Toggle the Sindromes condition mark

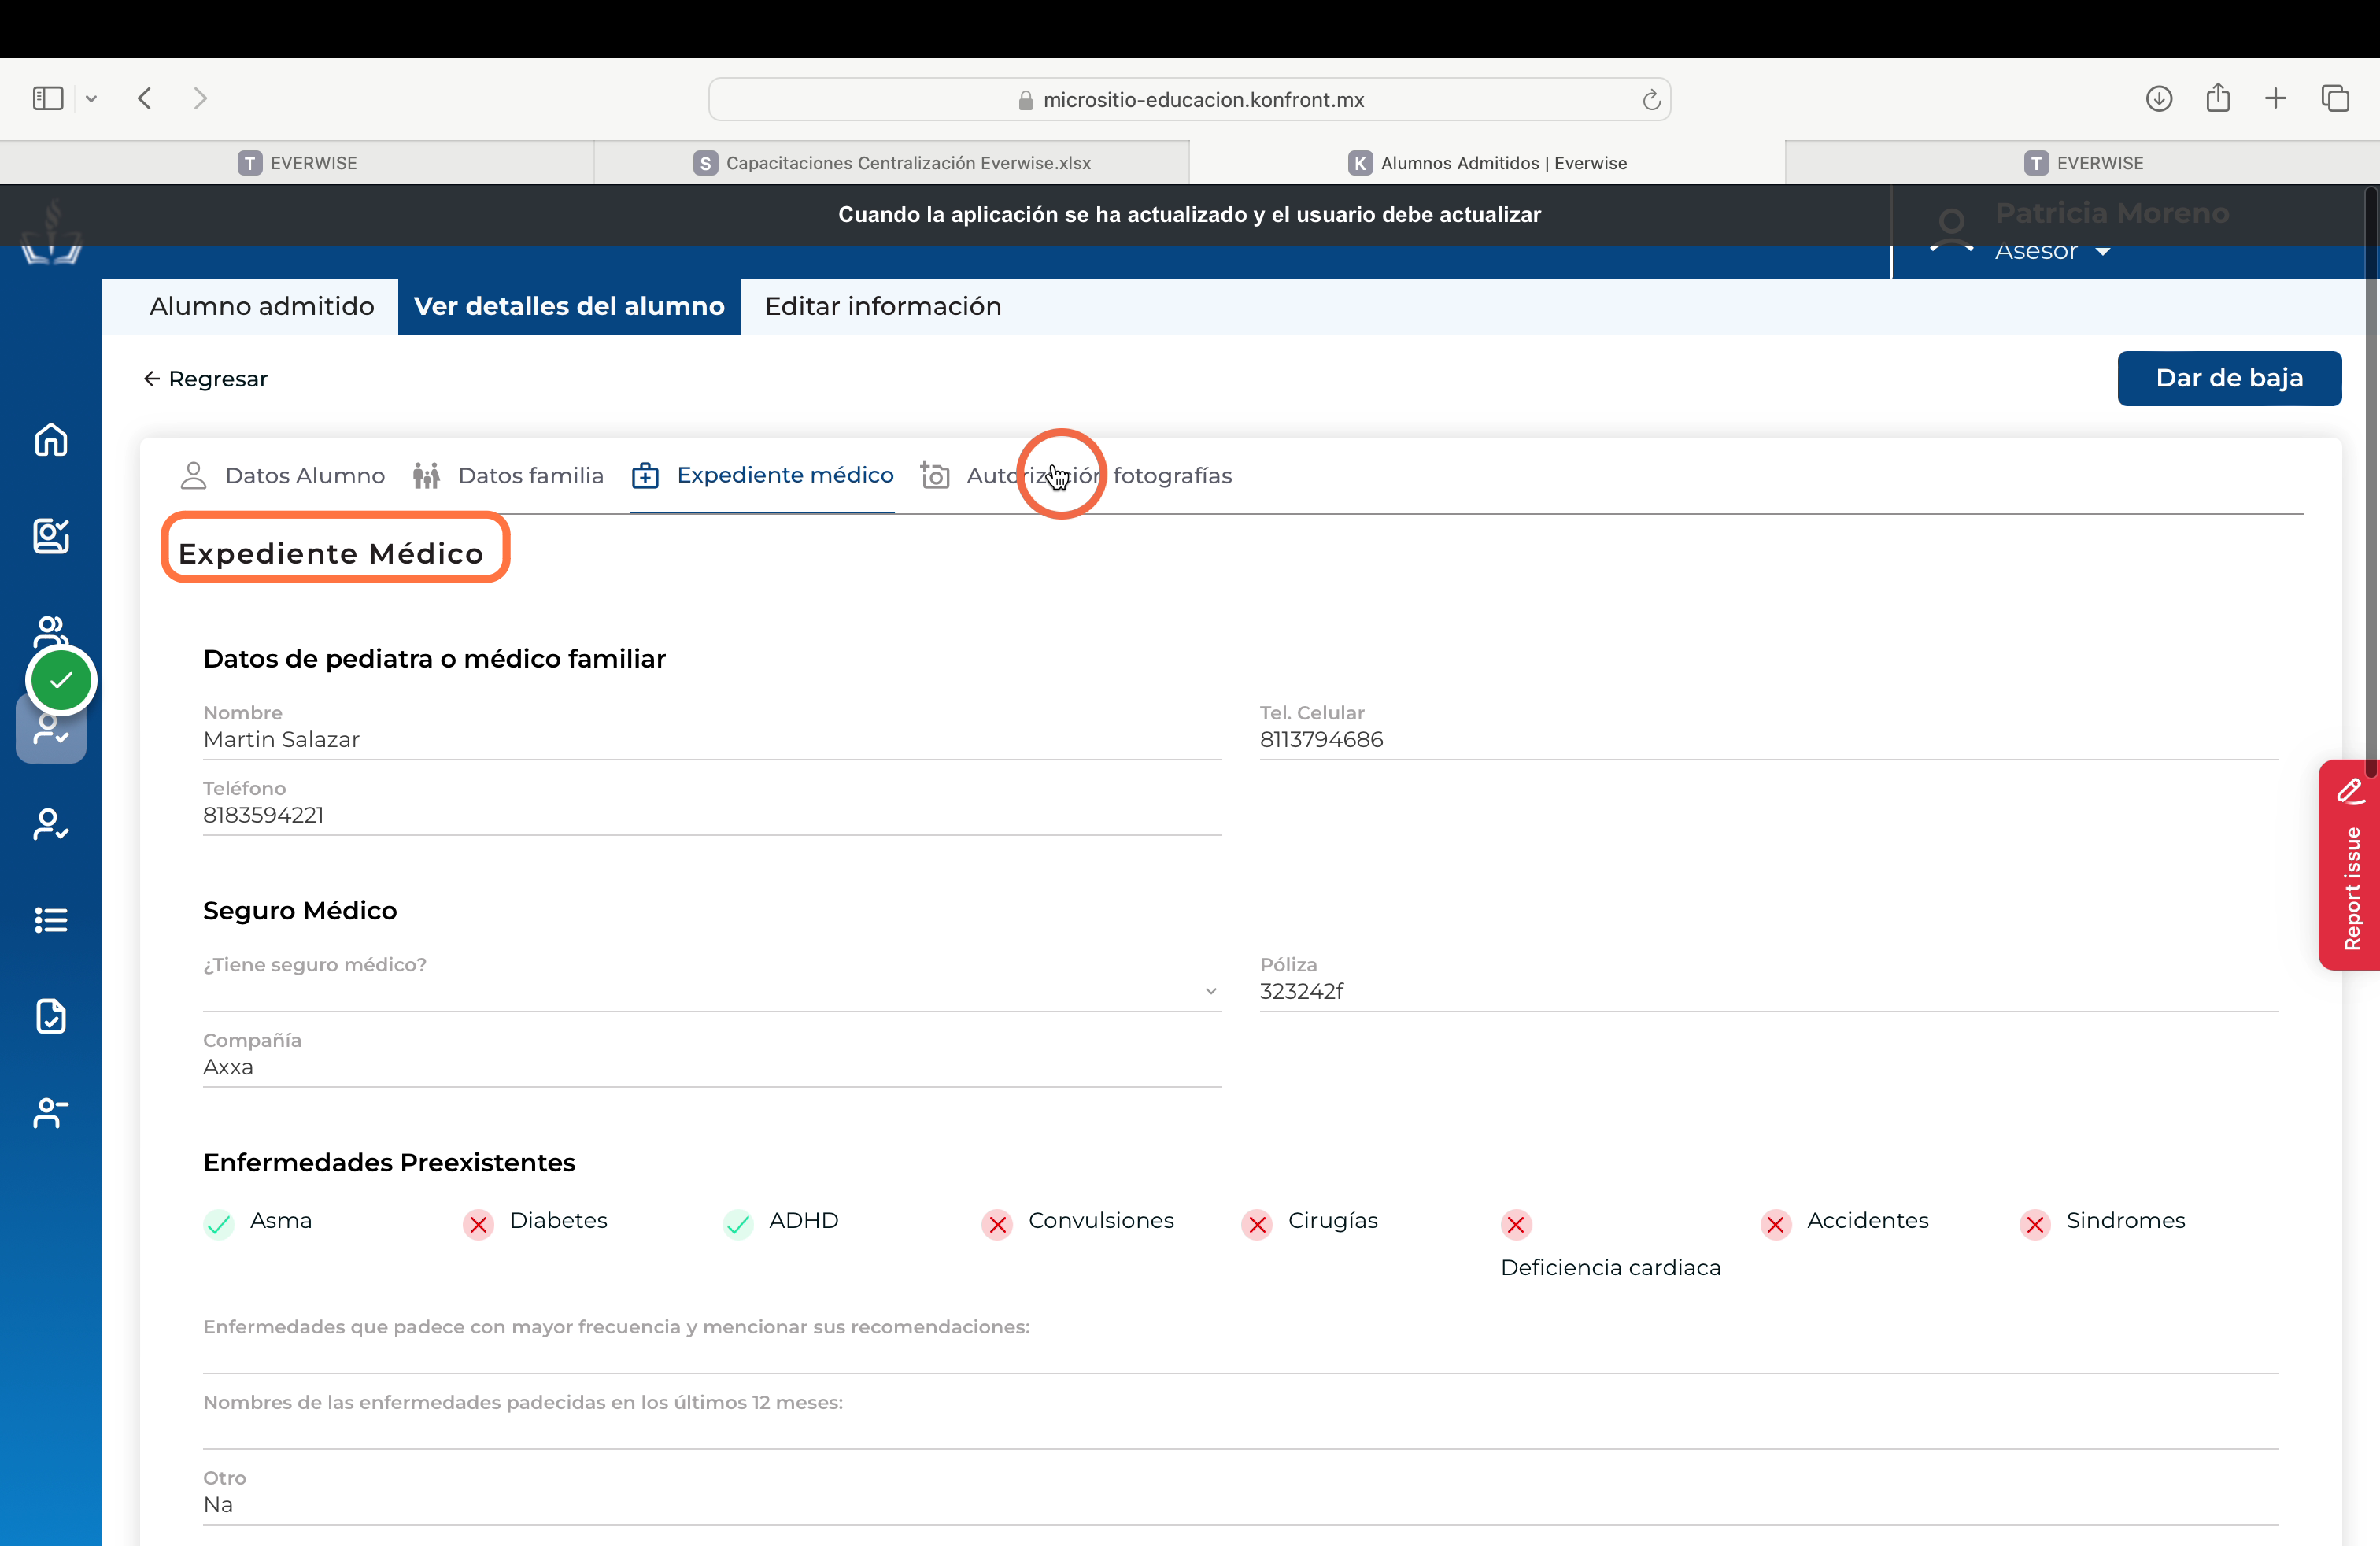point(2035,1223)
